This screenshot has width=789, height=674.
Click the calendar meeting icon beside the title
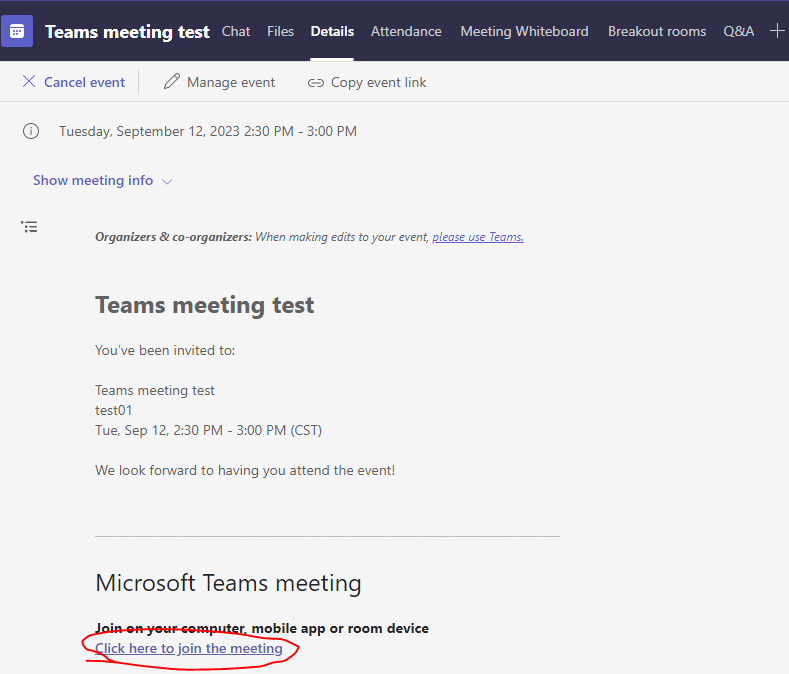coord(17,31)
